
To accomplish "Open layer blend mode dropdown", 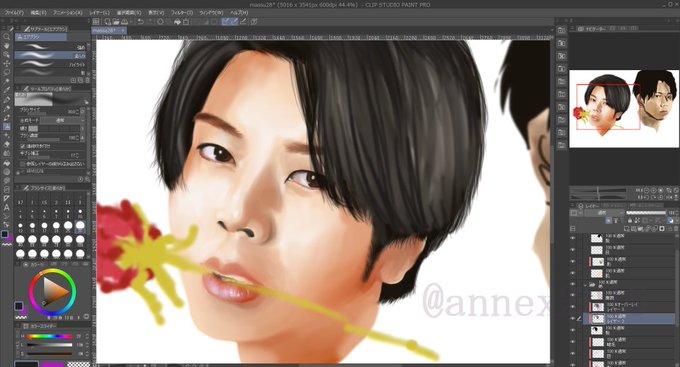I will click(604, 213).
